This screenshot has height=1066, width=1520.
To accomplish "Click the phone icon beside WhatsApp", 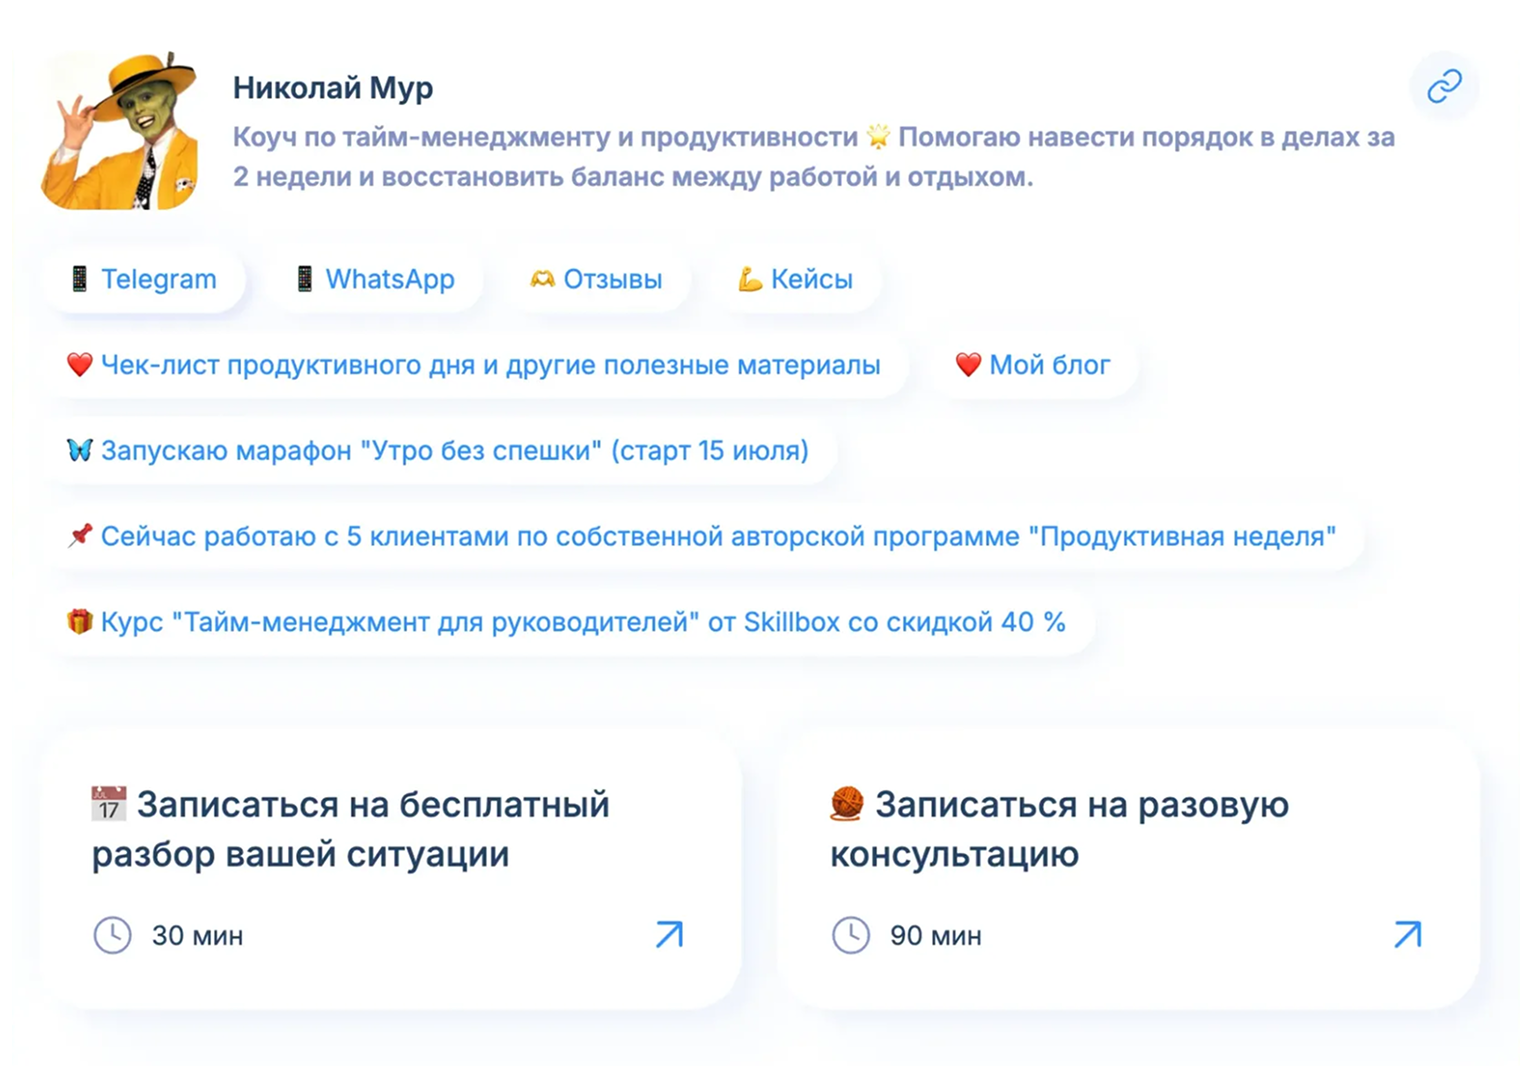I will click(304, 279).
